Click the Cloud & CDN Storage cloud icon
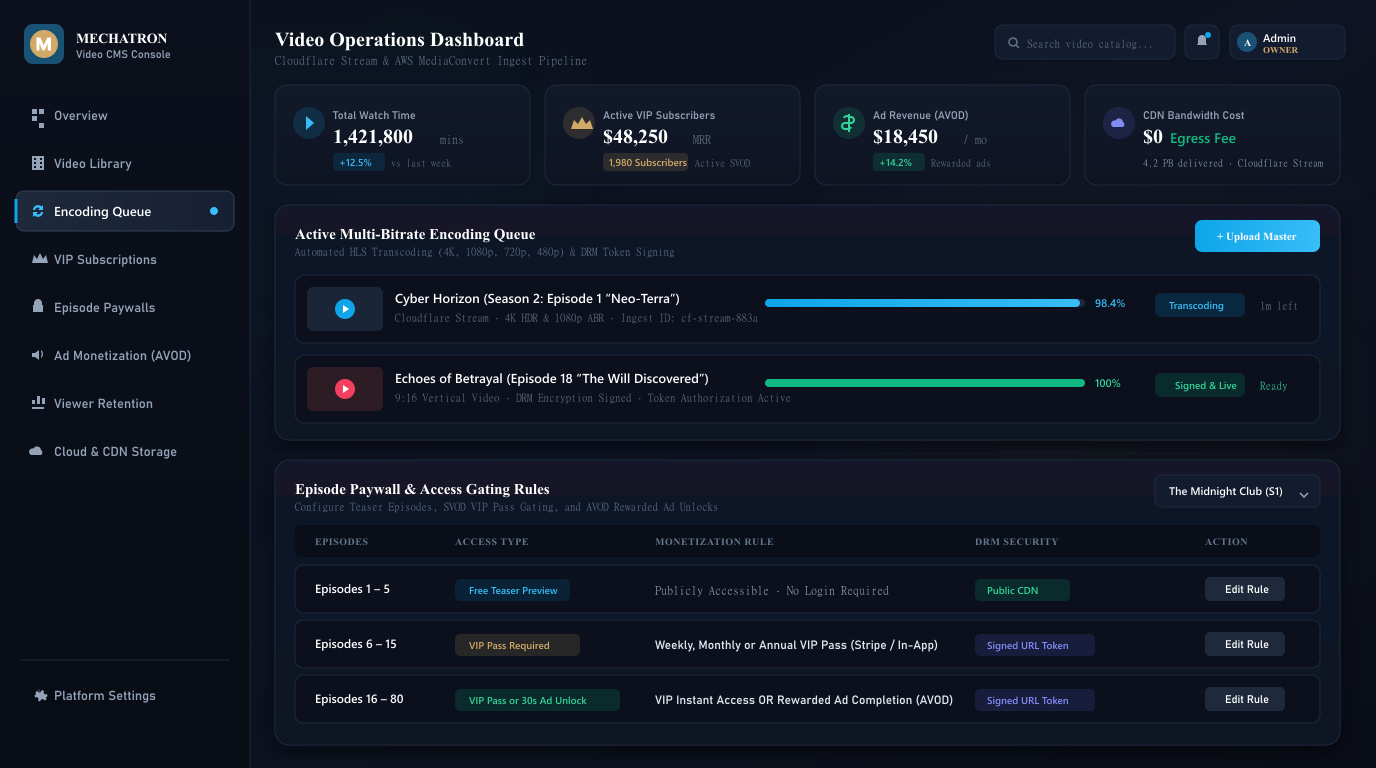The width and height of the screenshot is (1376, 768). (x=38, y=451)
